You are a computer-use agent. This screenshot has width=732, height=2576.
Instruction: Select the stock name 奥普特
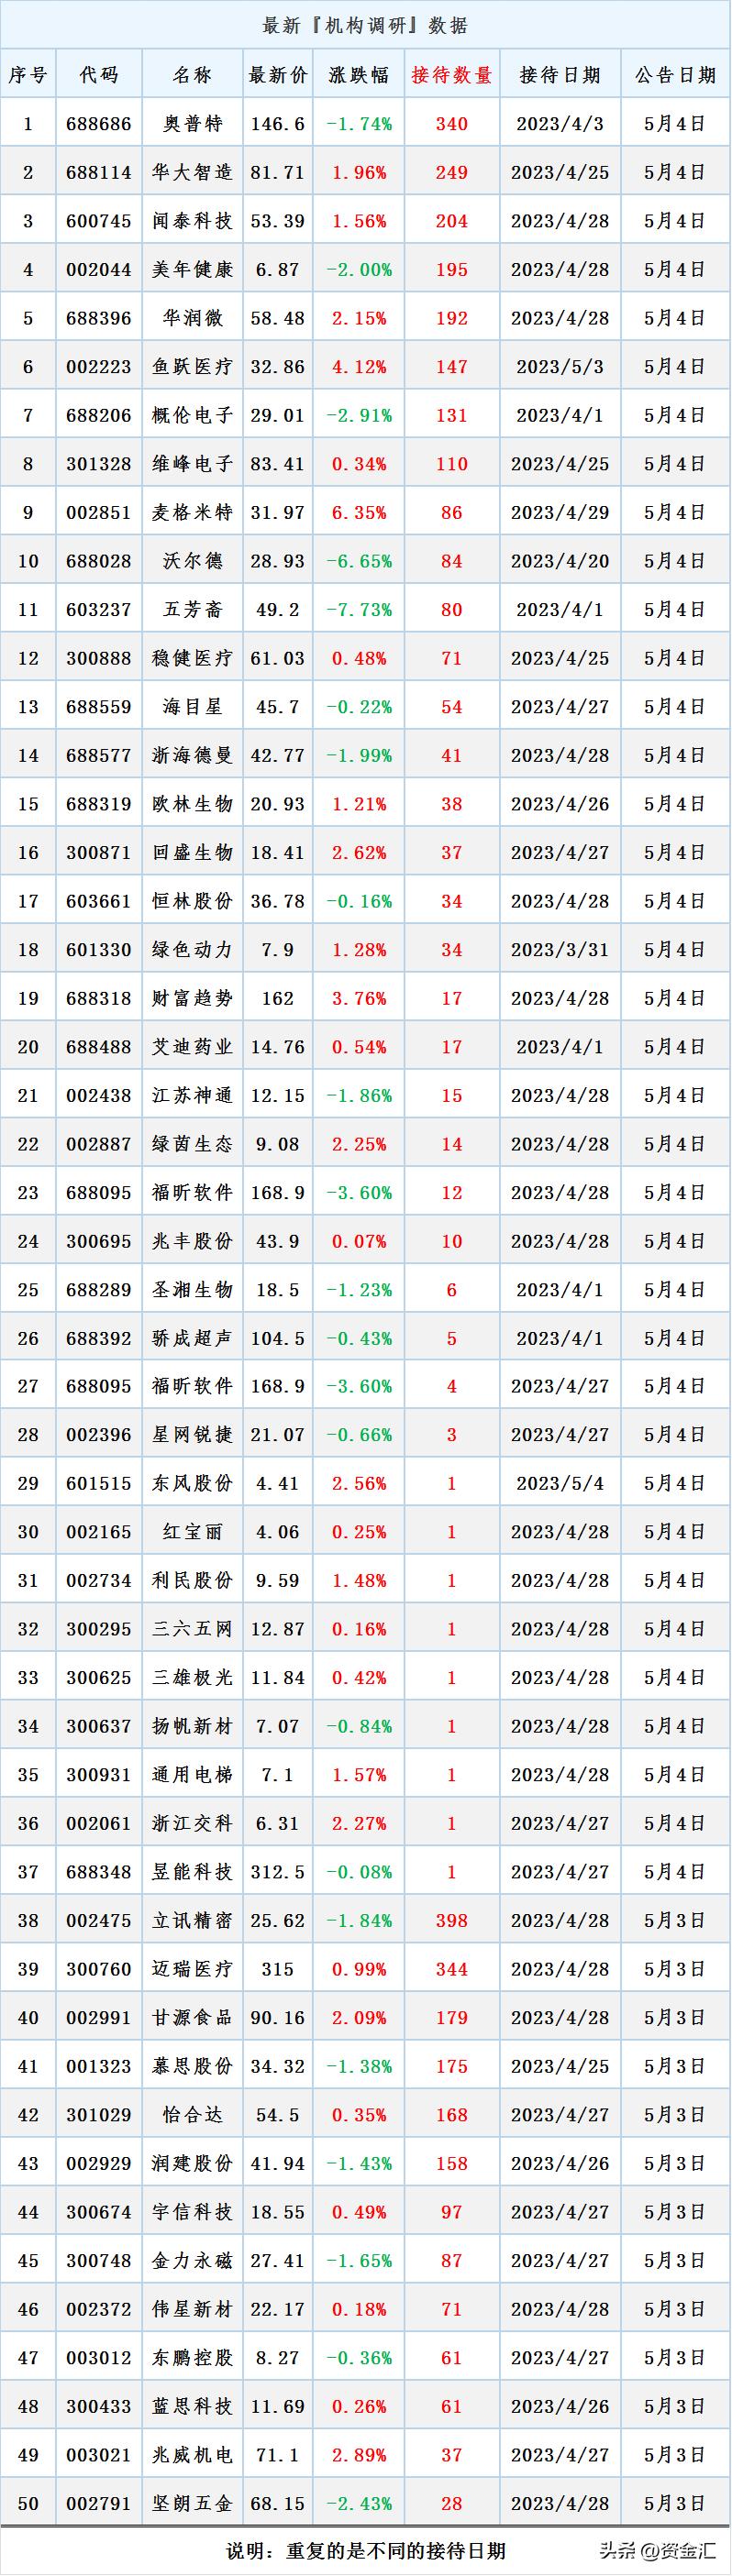point(192,124)
